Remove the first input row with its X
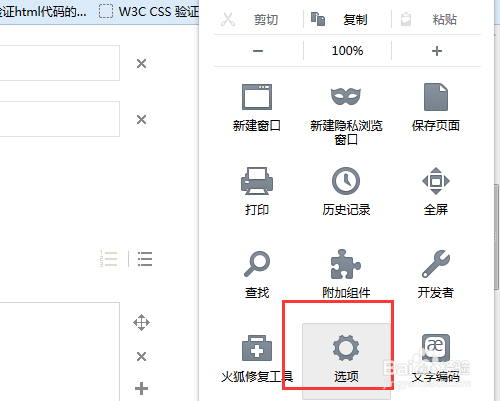The width and height of the screenshot is (500, 401). pos(141,63)
